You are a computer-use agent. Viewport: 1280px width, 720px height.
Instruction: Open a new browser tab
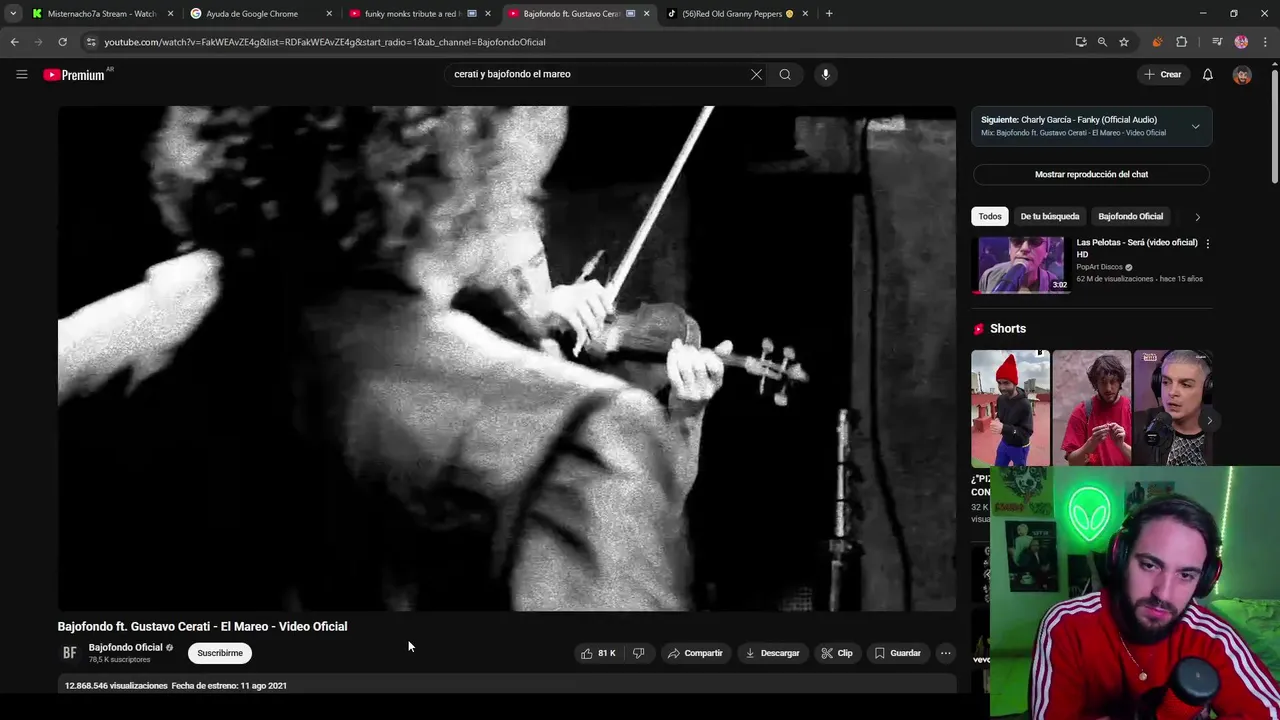(x=829, y=14)
